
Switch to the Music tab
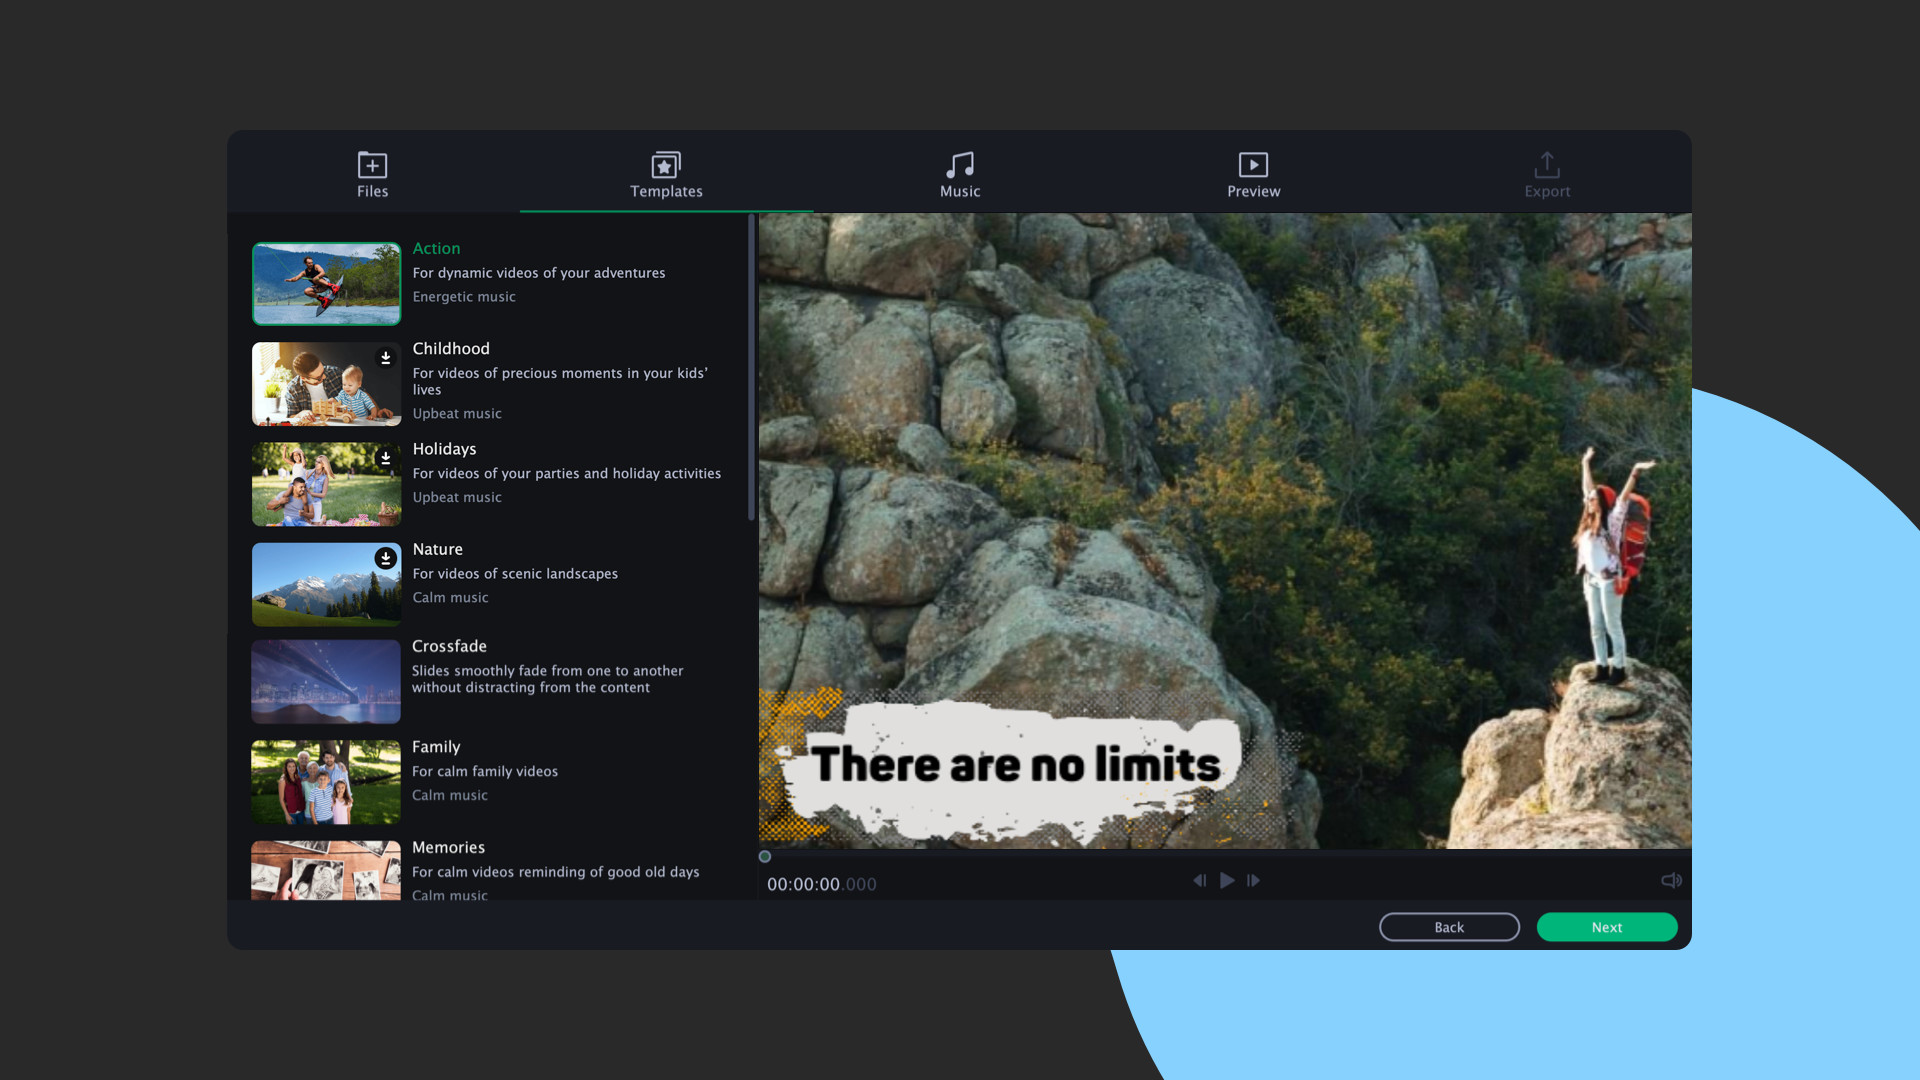959,175
